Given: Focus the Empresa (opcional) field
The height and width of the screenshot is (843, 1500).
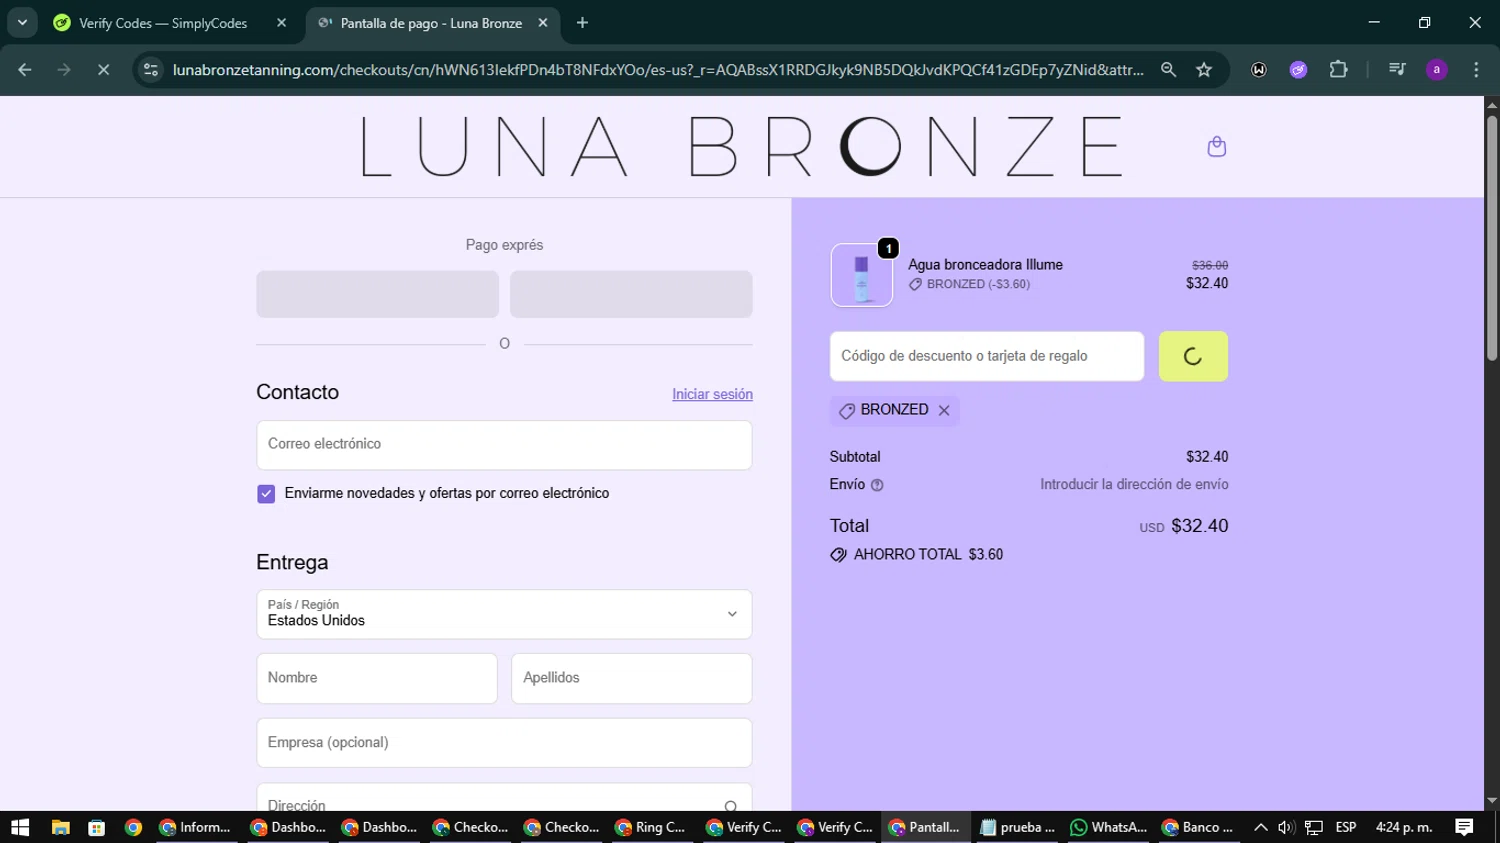Looking at the screenshot, I should point(504,743).
